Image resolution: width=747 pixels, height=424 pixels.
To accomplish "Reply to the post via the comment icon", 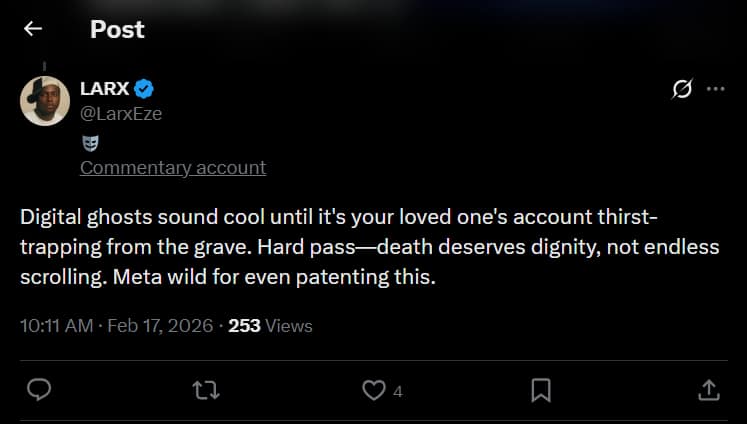I will (39, 390).
